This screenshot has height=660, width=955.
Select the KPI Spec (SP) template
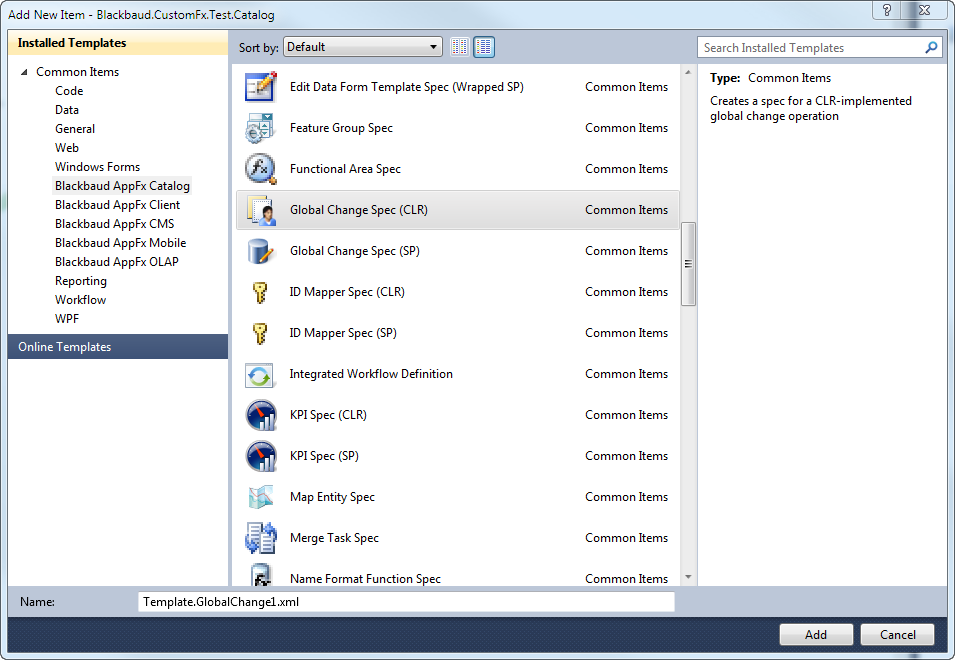457,456
